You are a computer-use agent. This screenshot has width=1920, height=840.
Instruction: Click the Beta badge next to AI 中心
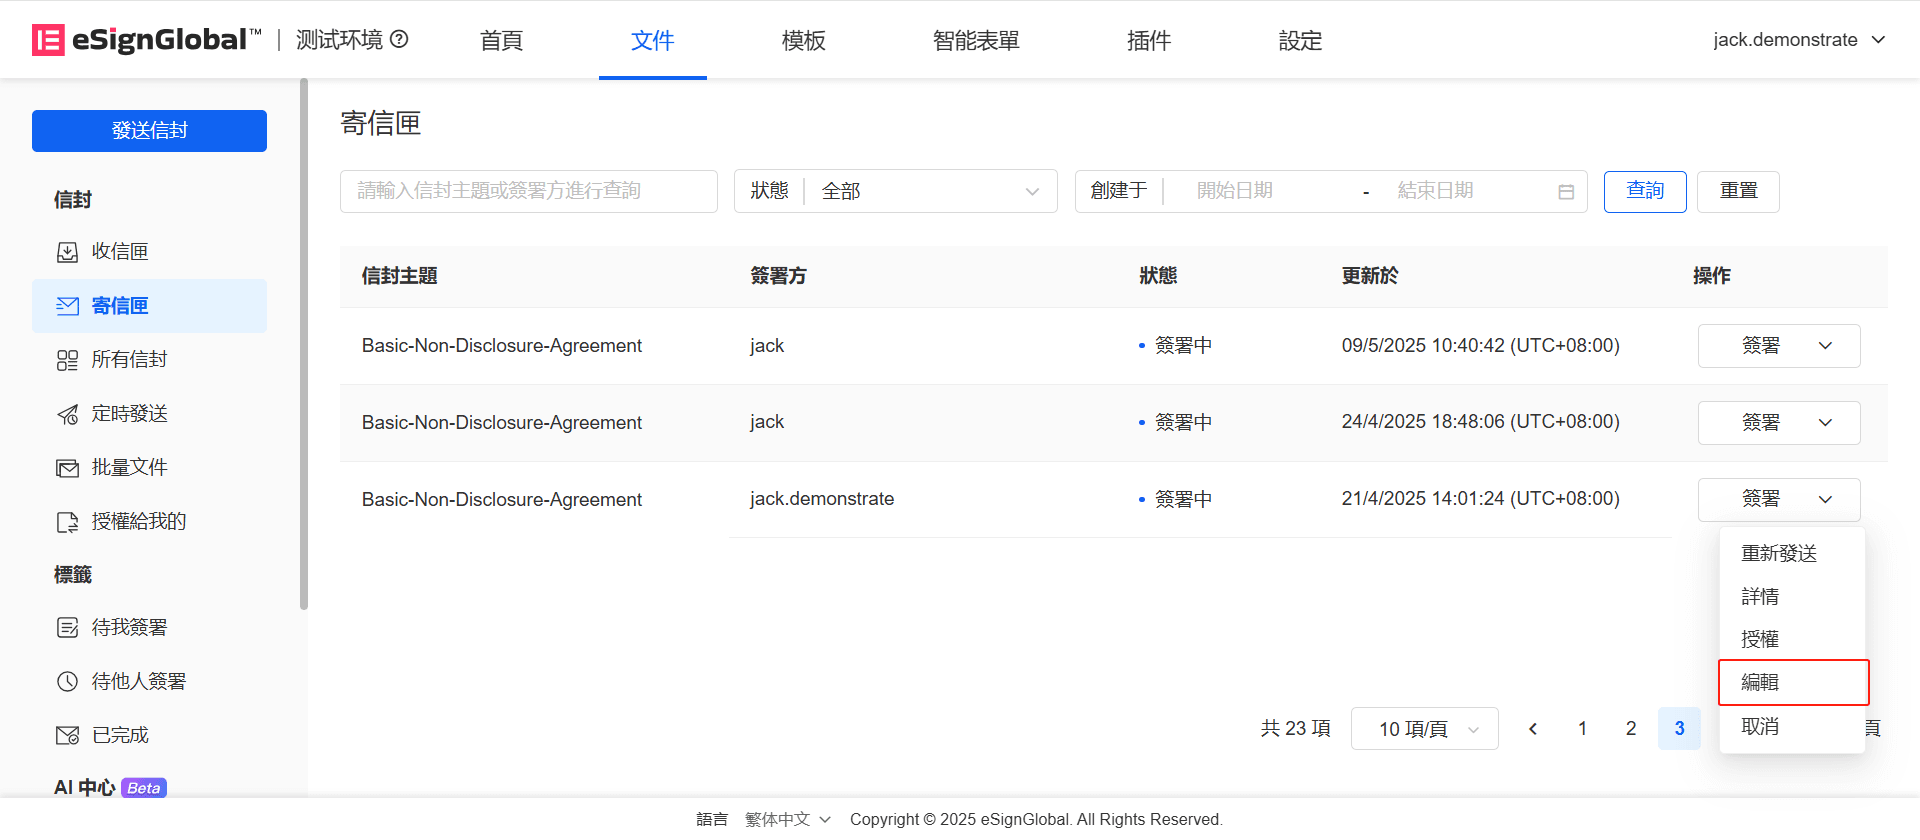144,788
